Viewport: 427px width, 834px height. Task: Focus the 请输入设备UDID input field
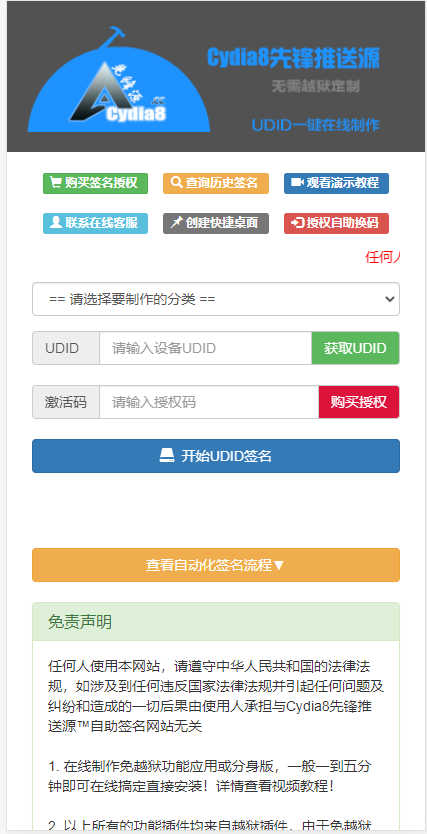[205, 348]
